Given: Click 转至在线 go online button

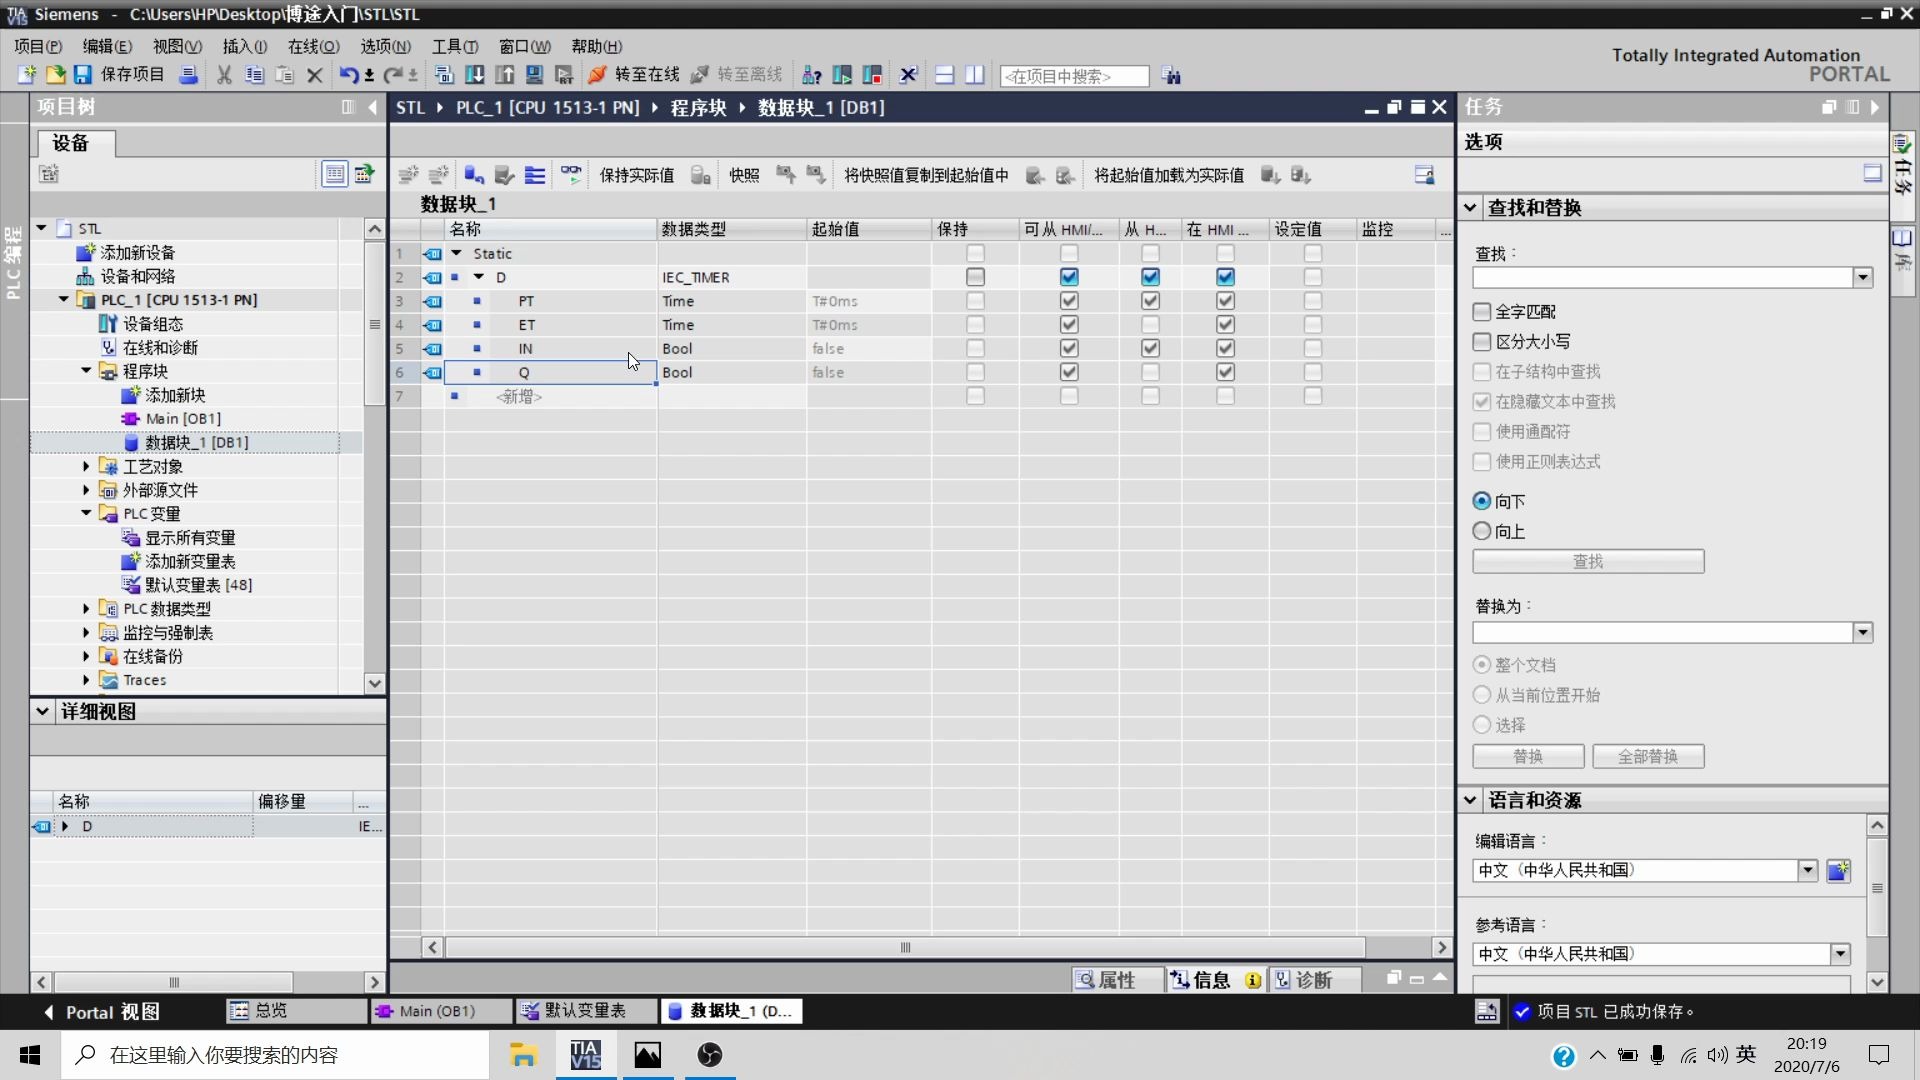Looking at the screenshot, I should 634,75.
